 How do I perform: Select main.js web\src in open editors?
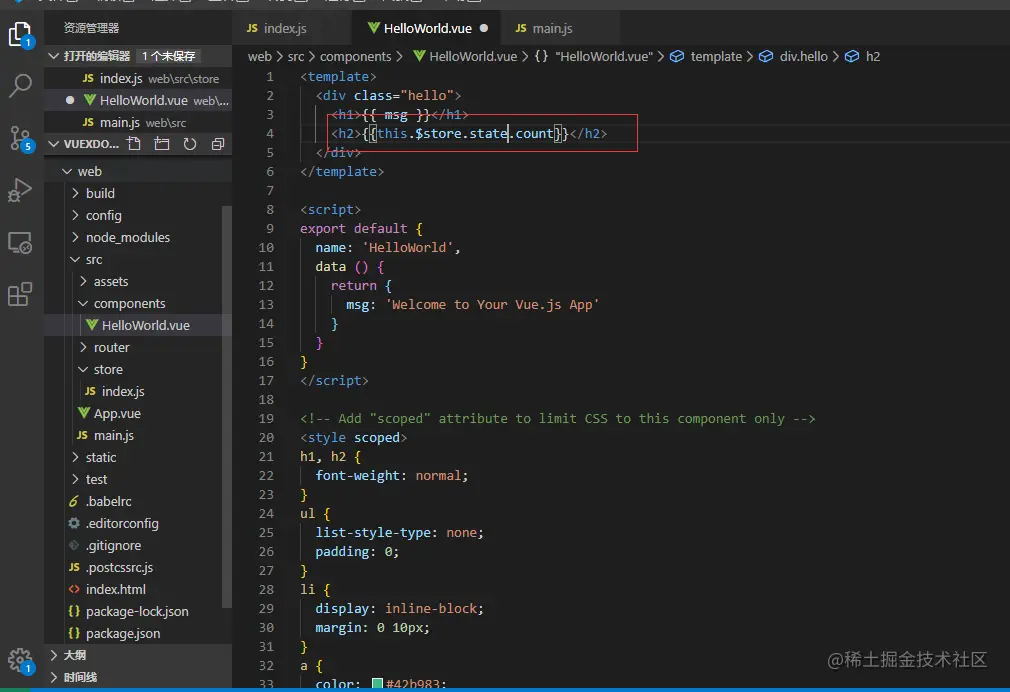[x=138, y=122]
